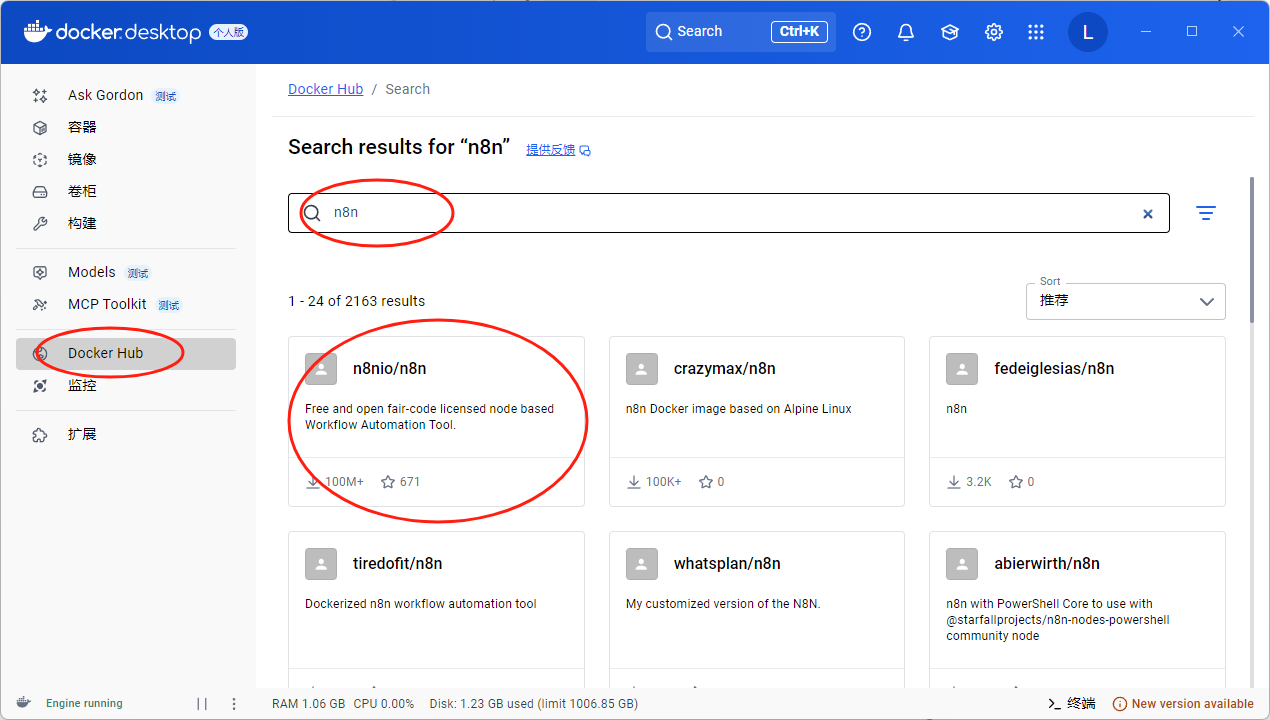Open the terminal icon in status bar
This screenshot has width=1270, height=720.
point(1071,703)
